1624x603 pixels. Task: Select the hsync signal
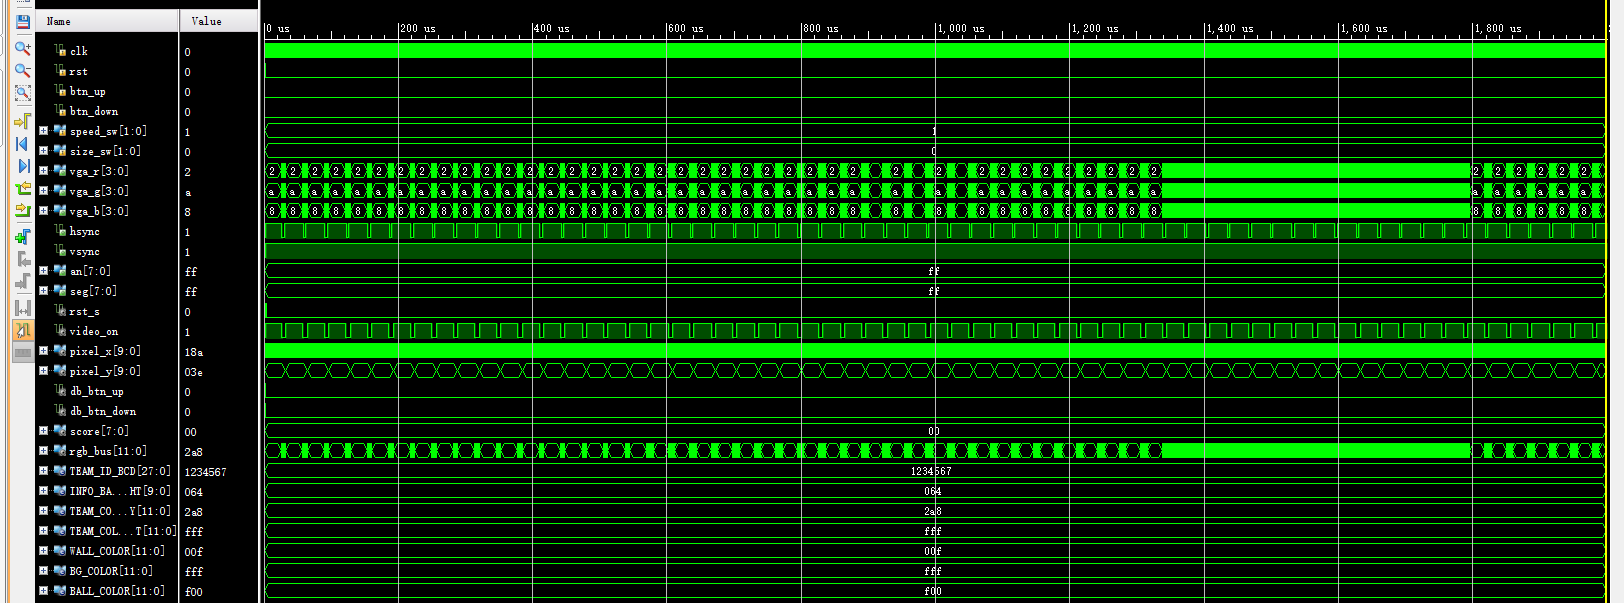84,231
